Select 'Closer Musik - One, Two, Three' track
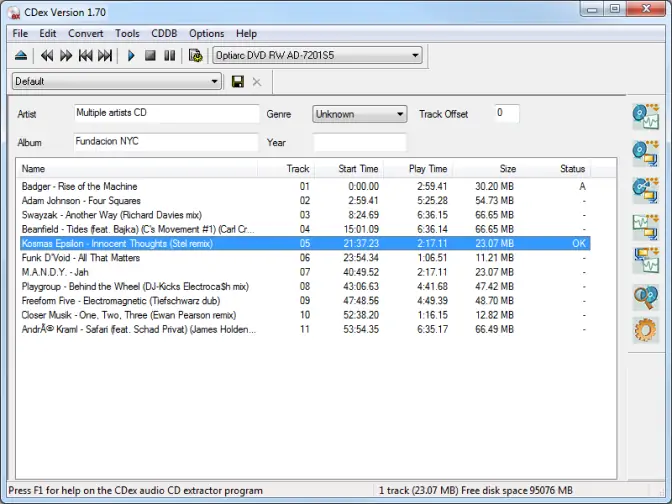 (305, 315)
